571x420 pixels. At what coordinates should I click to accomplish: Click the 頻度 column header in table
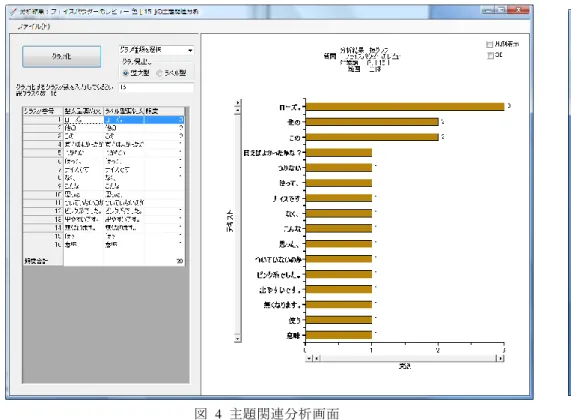pos(164,111)
